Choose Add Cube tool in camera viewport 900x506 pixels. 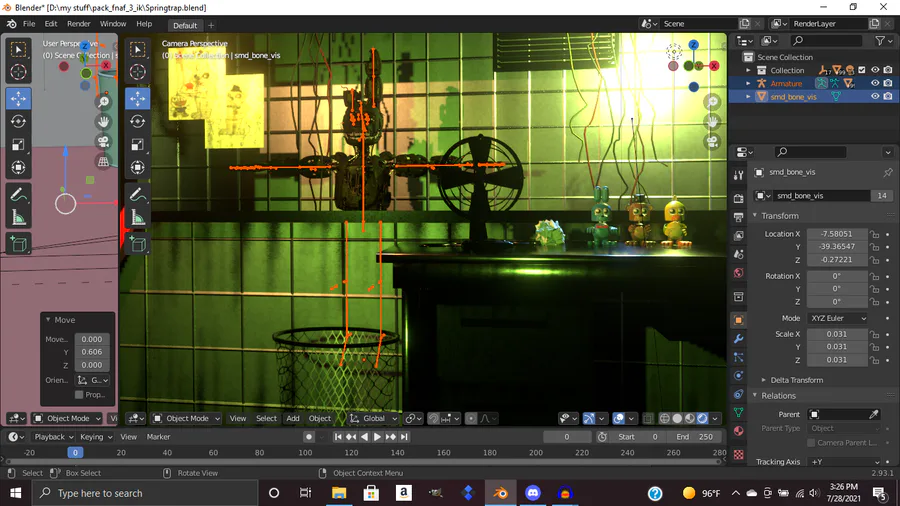click(x=138, y=244)
